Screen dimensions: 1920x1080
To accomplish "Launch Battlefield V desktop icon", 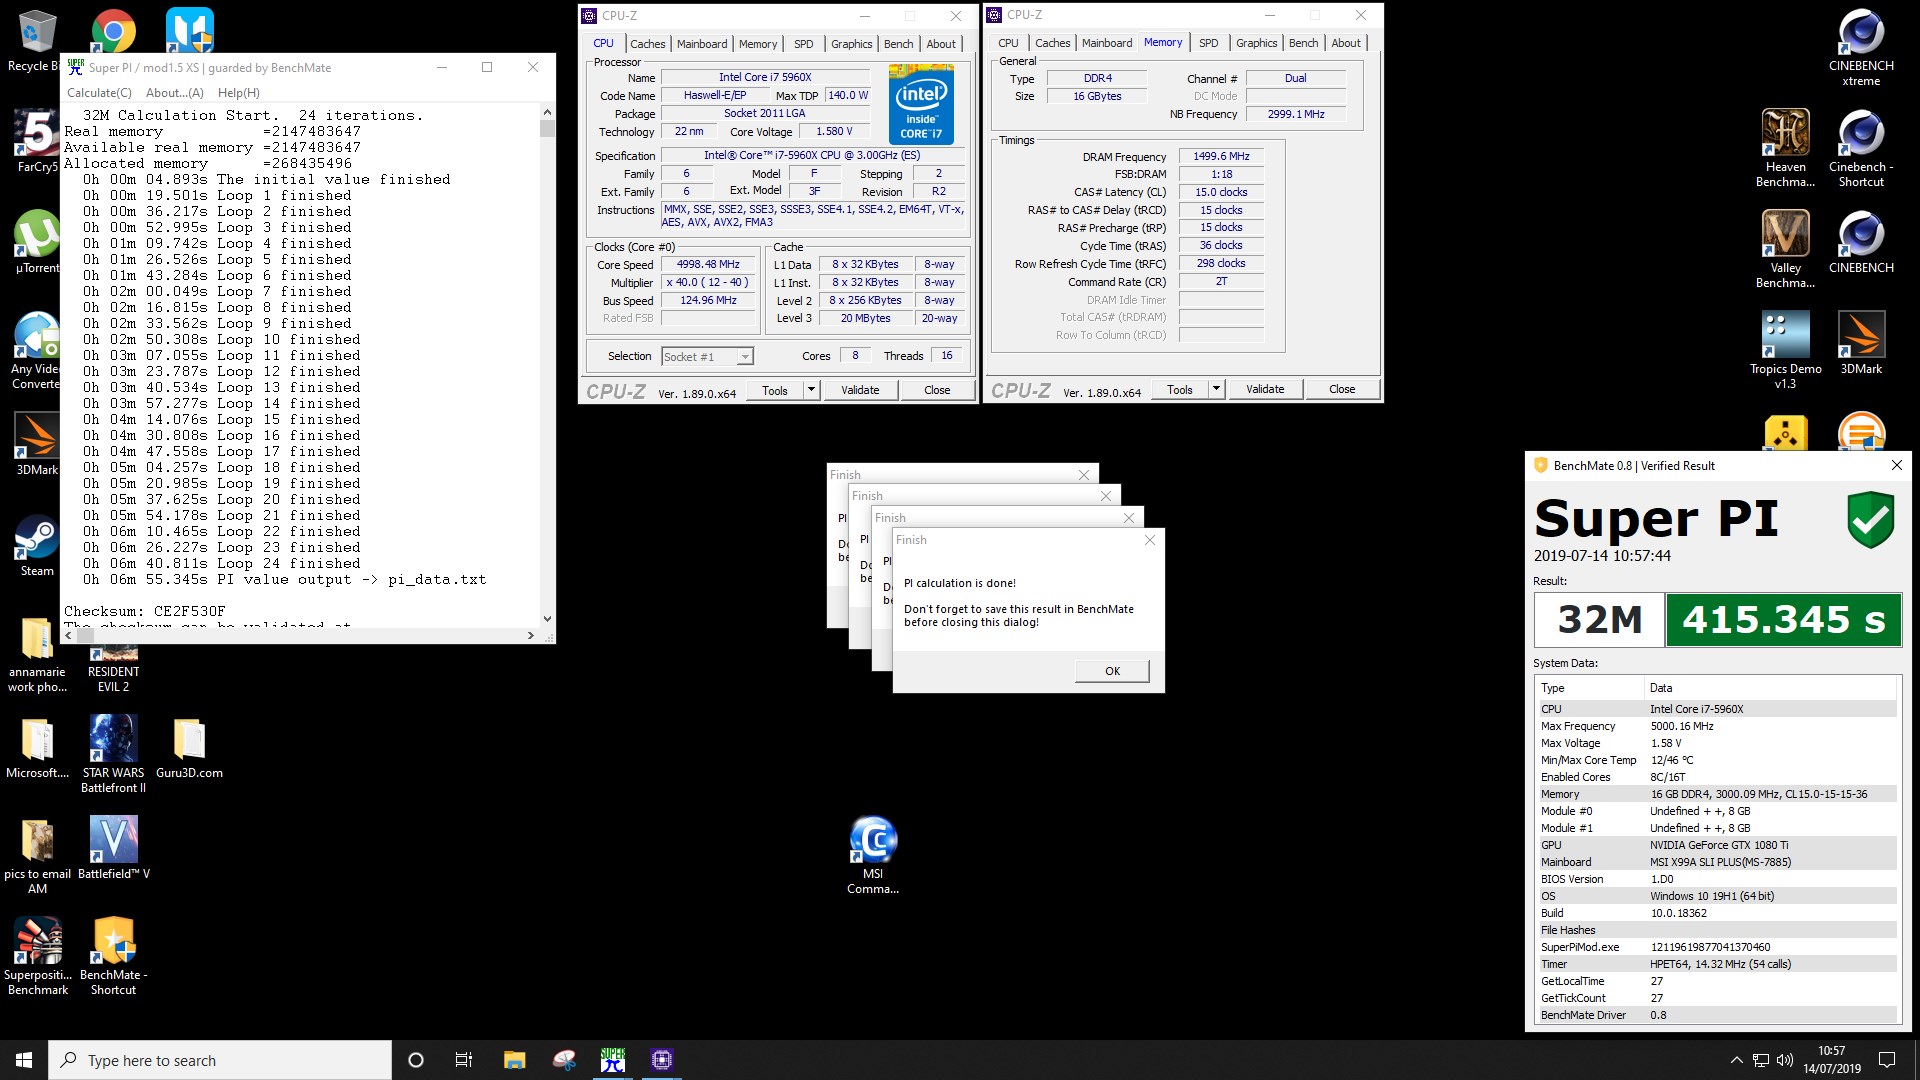I will coord(113,847).
